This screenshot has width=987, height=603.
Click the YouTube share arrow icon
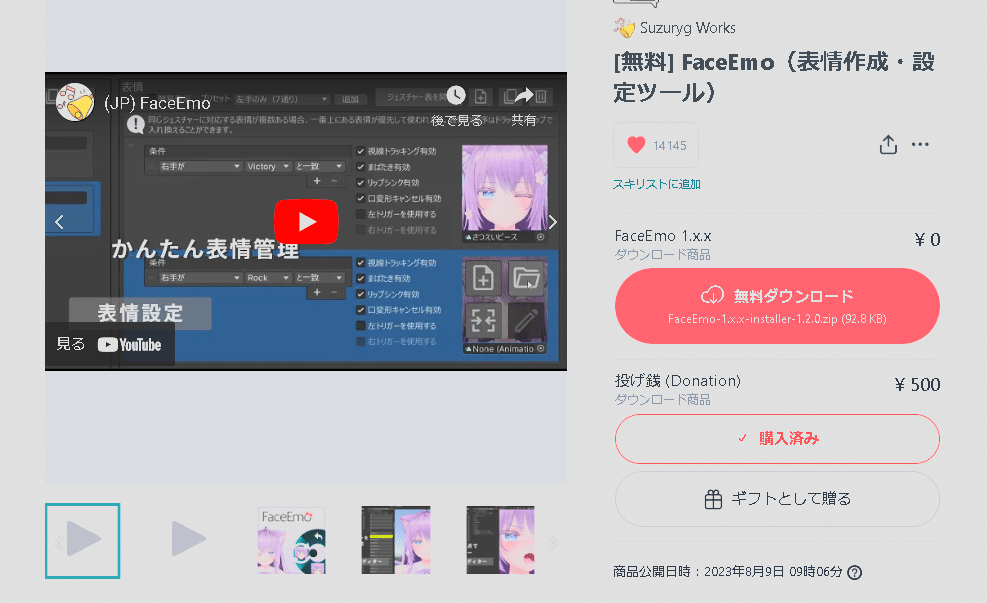coord(524,95)
